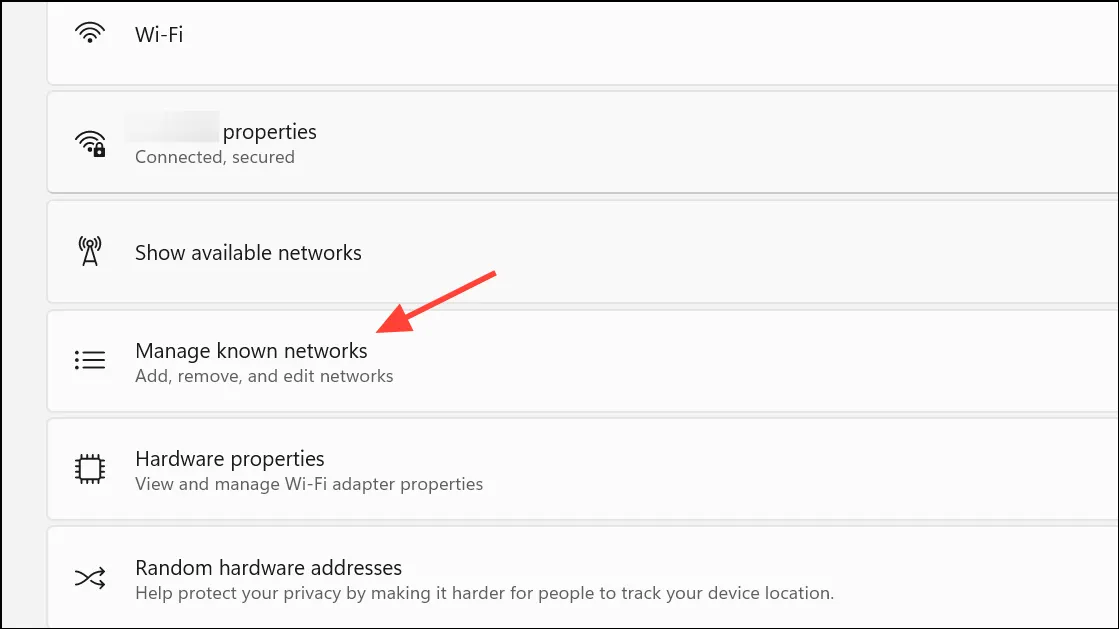This screenshot has height=629, width=1119.
Task: Click the 'Connected, secured' status text
Action: point(215,157)
